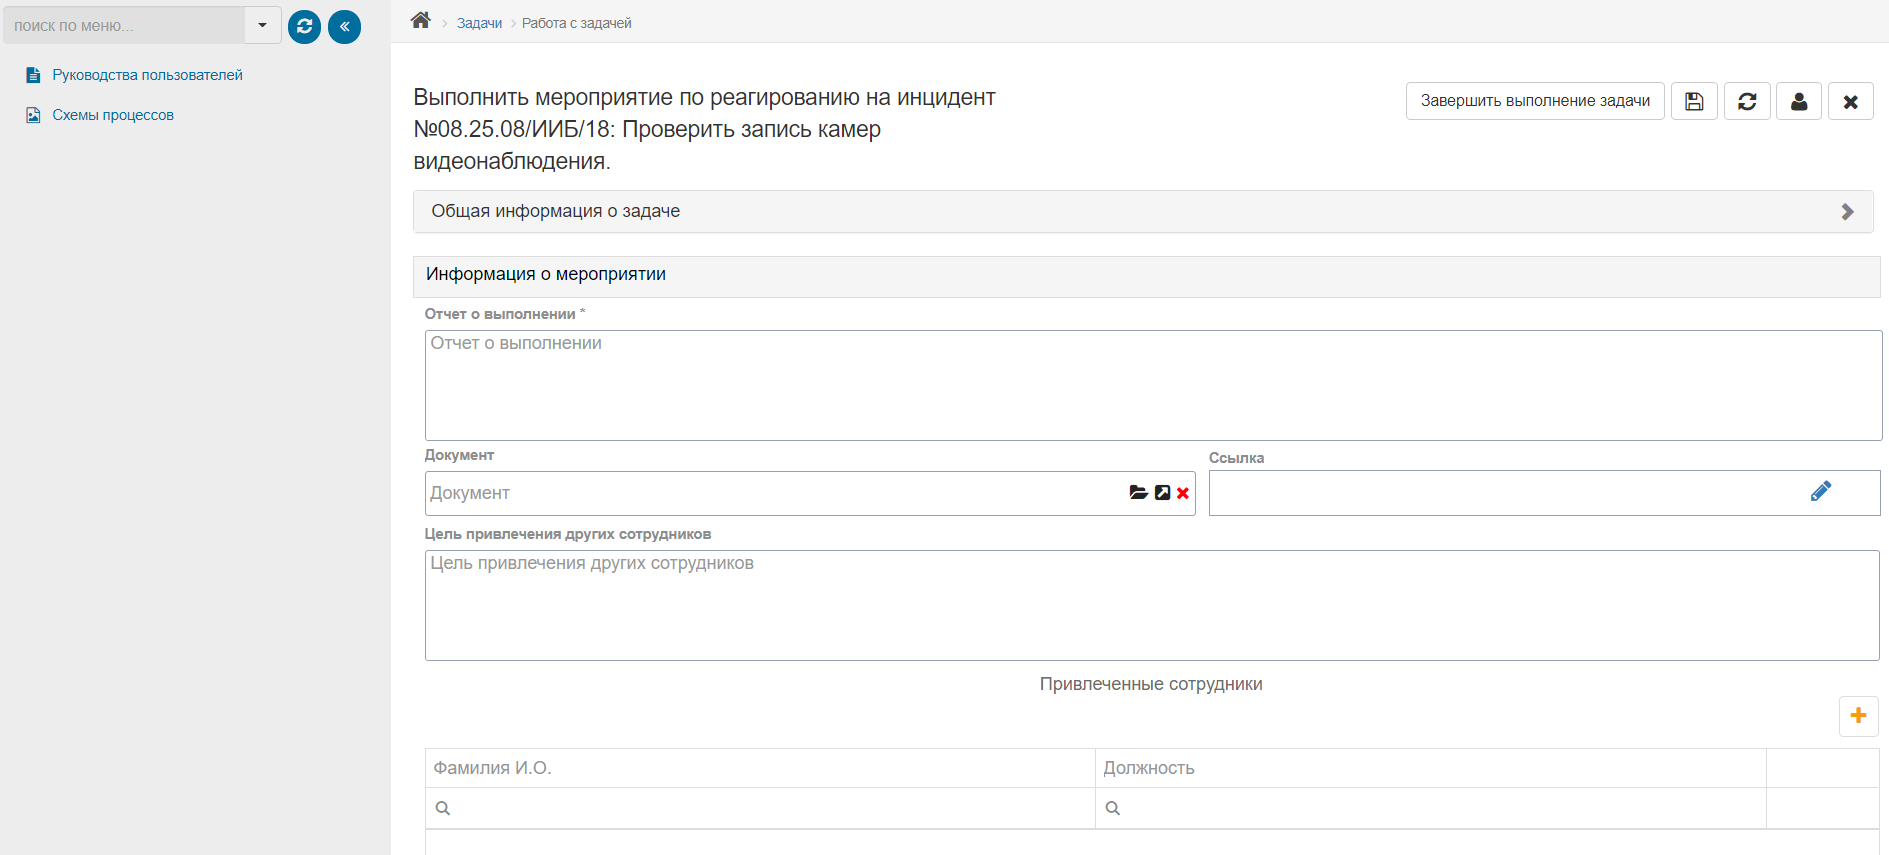Open the menu search dropdown arrow
The height and width of the screenshot is (855, 1889).
(x=262, y=25)
